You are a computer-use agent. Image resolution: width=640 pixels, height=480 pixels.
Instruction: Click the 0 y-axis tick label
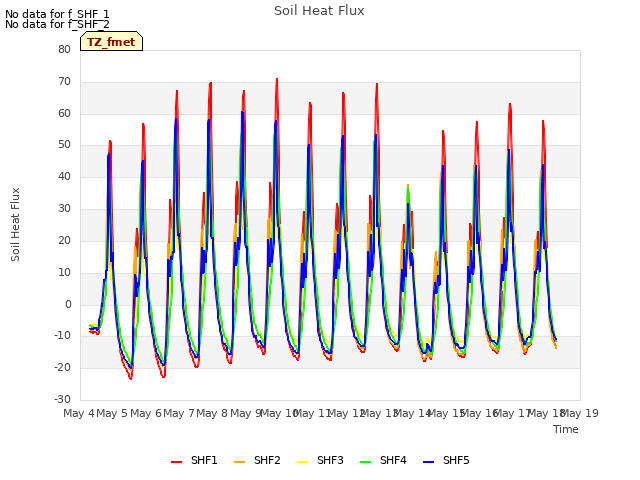coord(68,304)
